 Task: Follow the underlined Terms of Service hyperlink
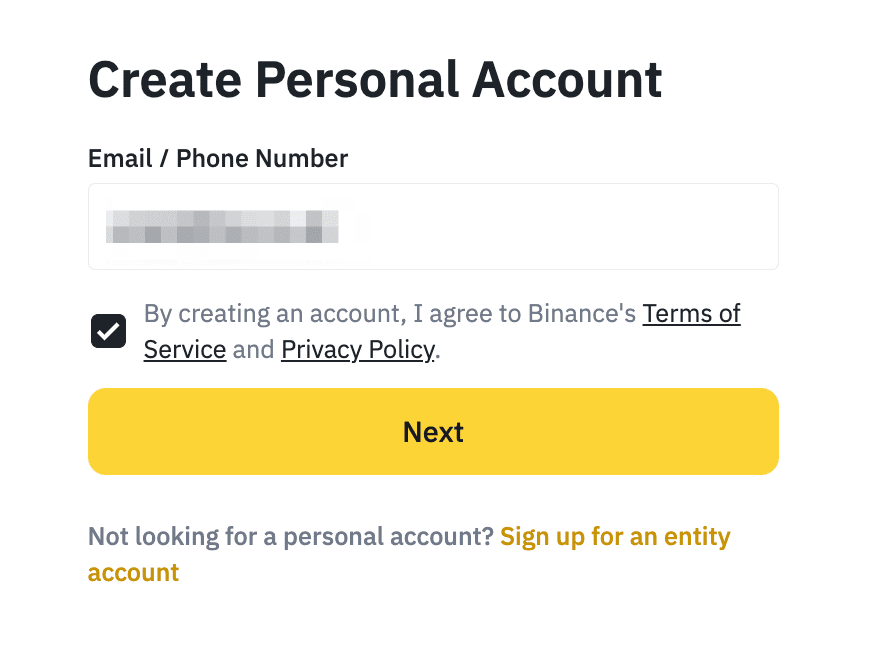(x=691, y=313)
